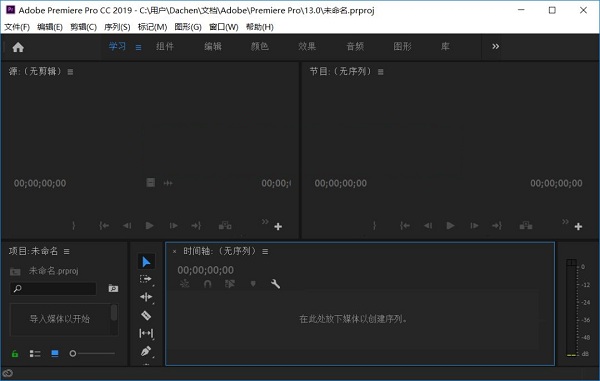
Task: Select the Ripple Edit tool
Action: 146,297
